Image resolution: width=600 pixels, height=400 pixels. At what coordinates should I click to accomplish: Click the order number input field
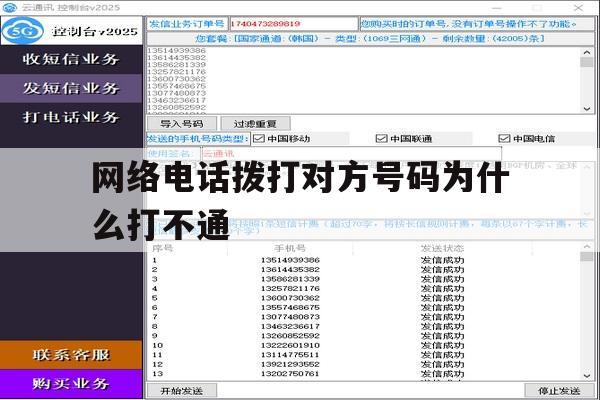pos(293,24)
